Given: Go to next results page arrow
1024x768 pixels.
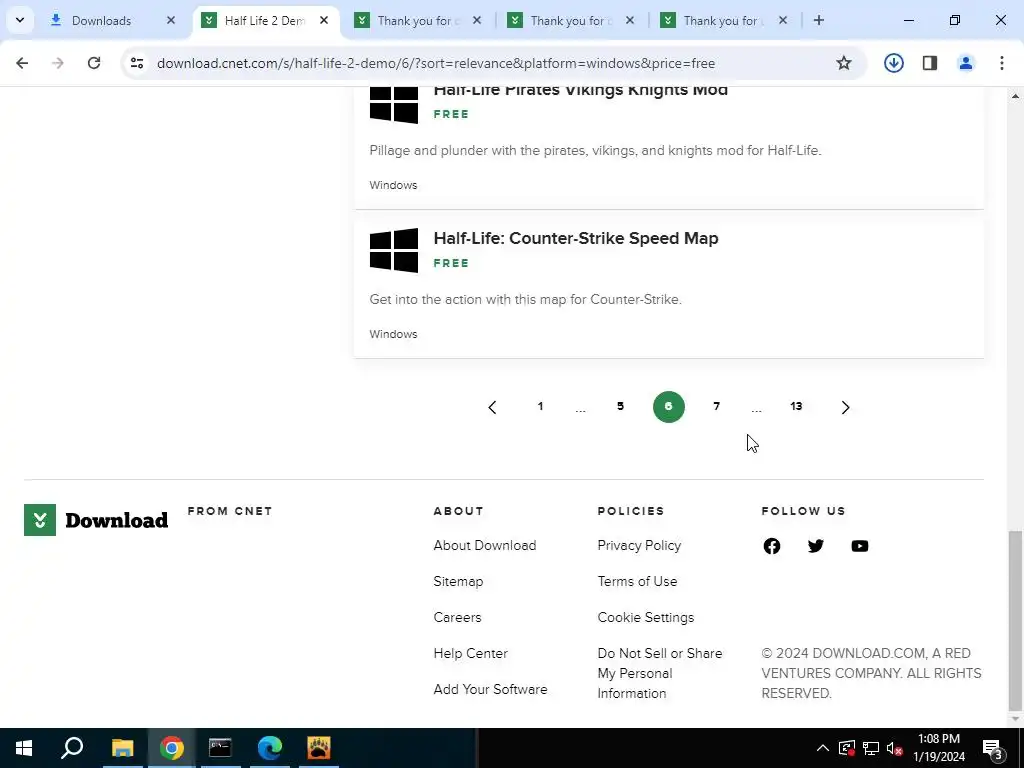Looking at the screenshot, I should tap(845, 408).
